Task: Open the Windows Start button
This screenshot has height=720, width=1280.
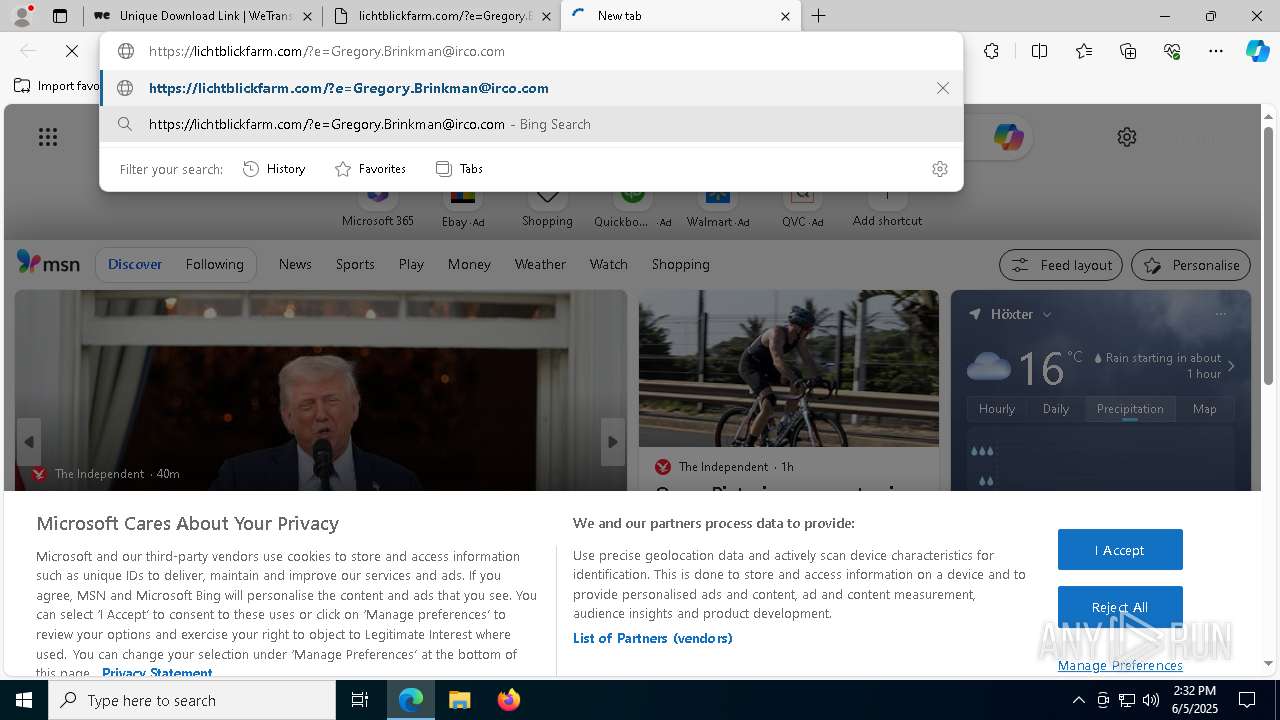Action: coord(24,700)
